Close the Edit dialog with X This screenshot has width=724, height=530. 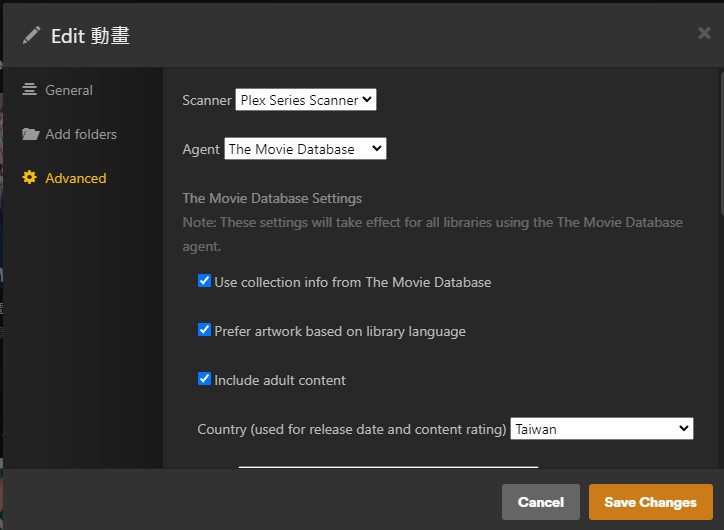[x=704, y=34]
